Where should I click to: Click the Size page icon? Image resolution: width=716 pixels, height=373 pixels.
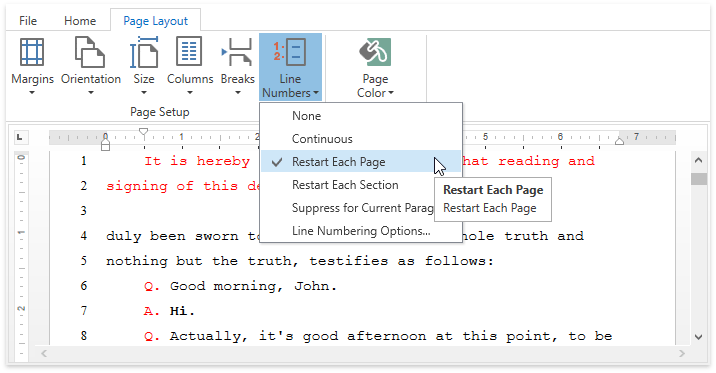tap(144, 53)
